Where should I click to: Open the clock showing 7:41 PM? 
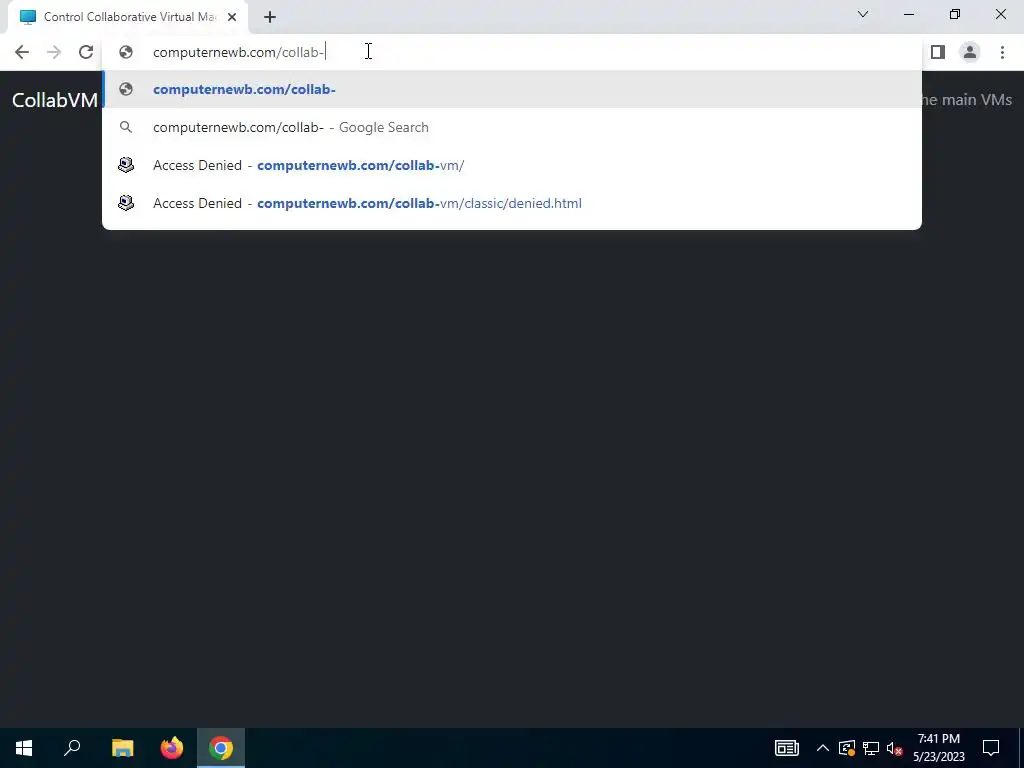pyautogui.click(x=938, y=748)
